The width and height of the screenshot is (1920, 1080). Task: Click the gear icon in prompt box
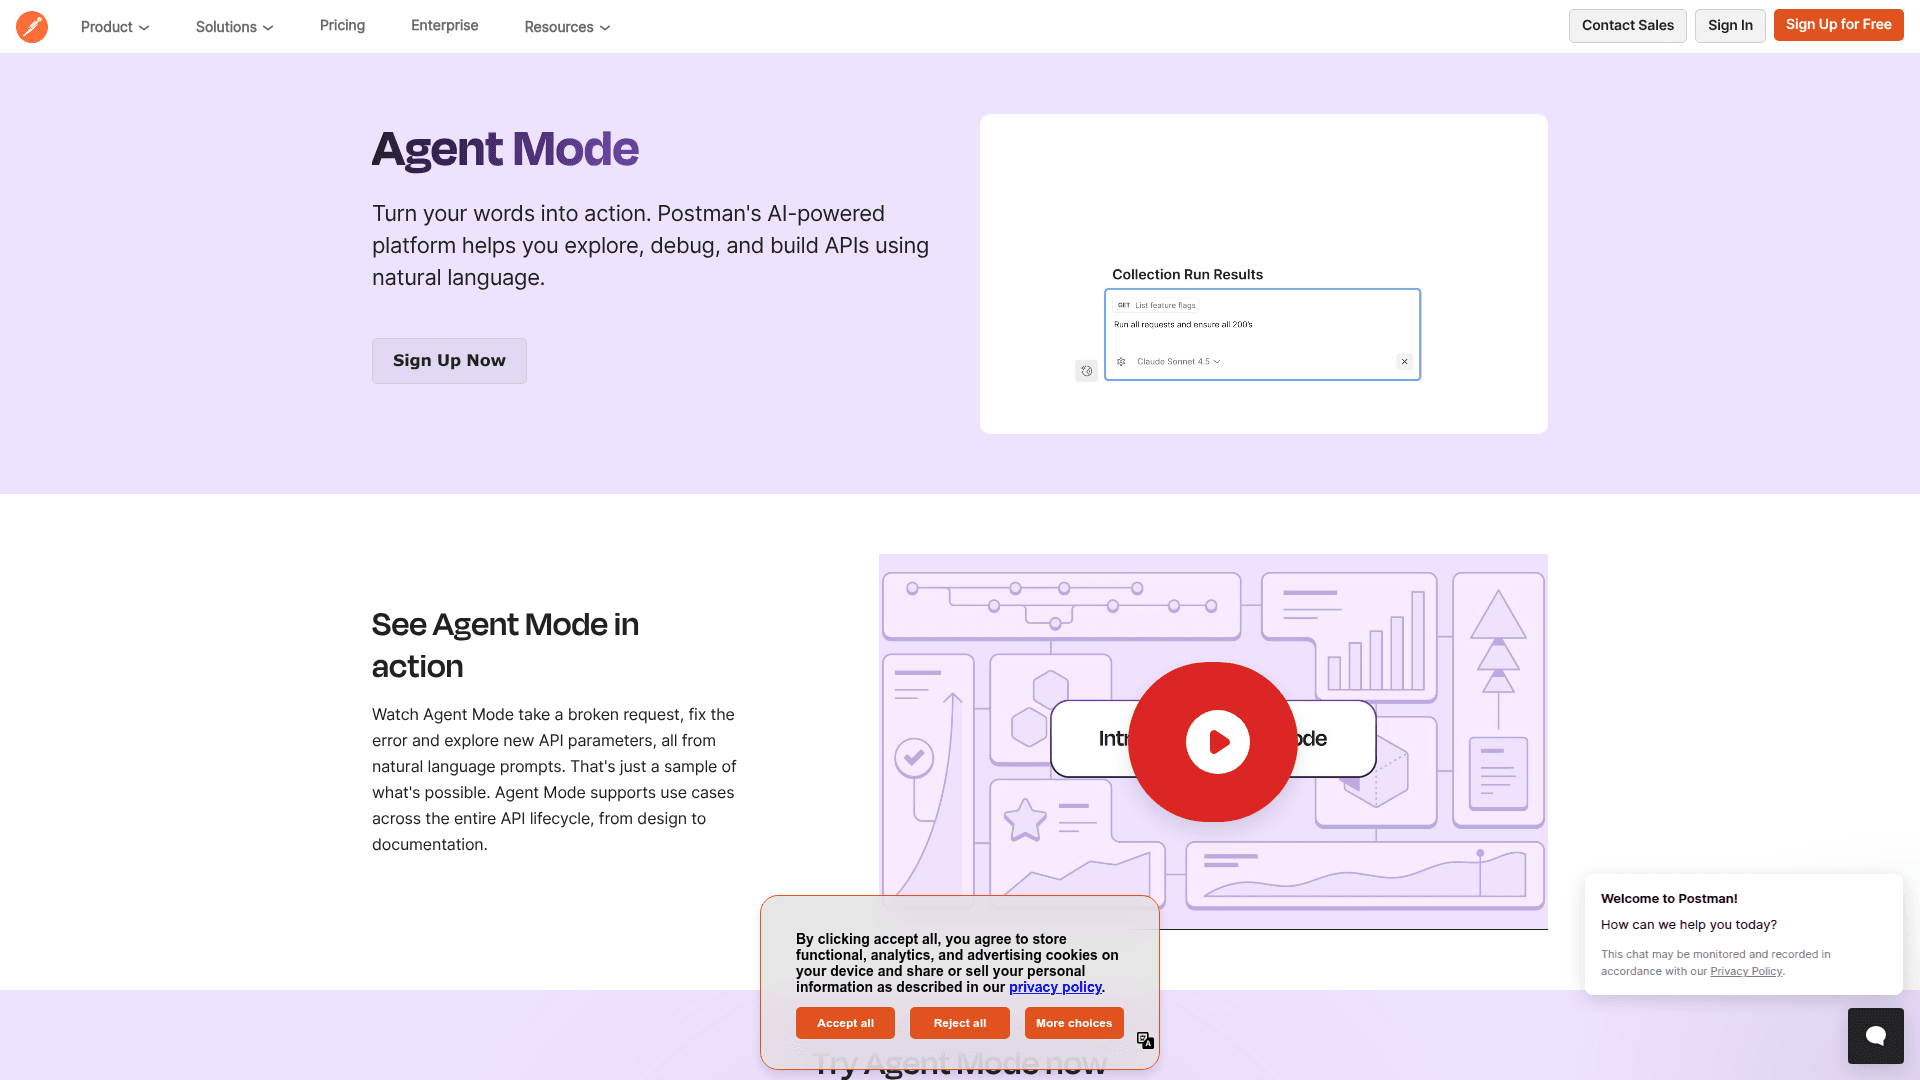(1121, 362)
